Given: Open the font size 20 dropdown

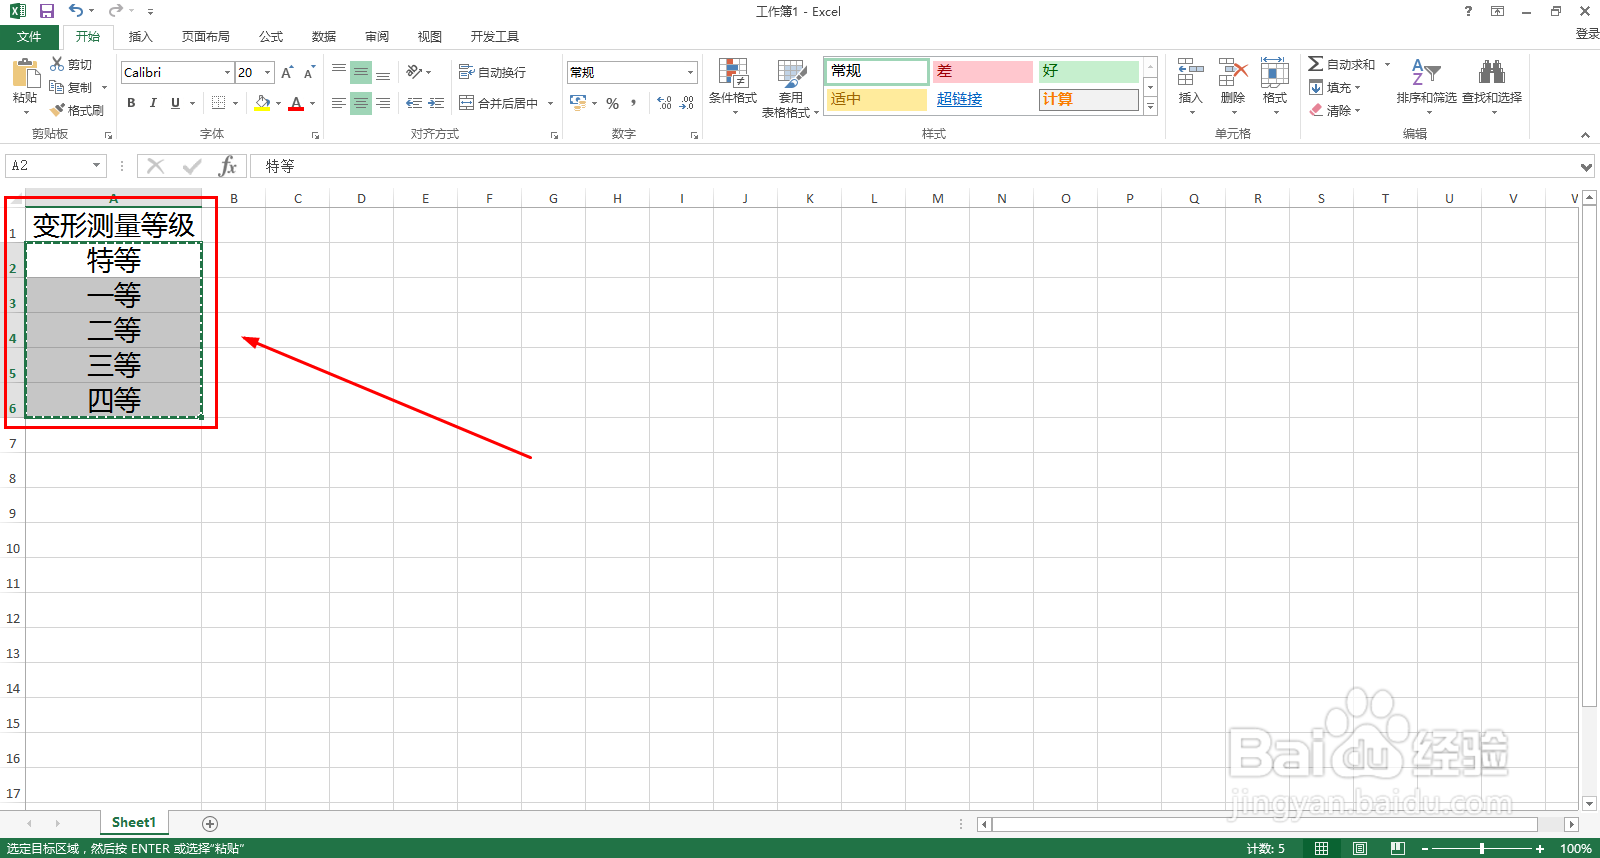Looking at the screenshot, I should click(267, 72).
